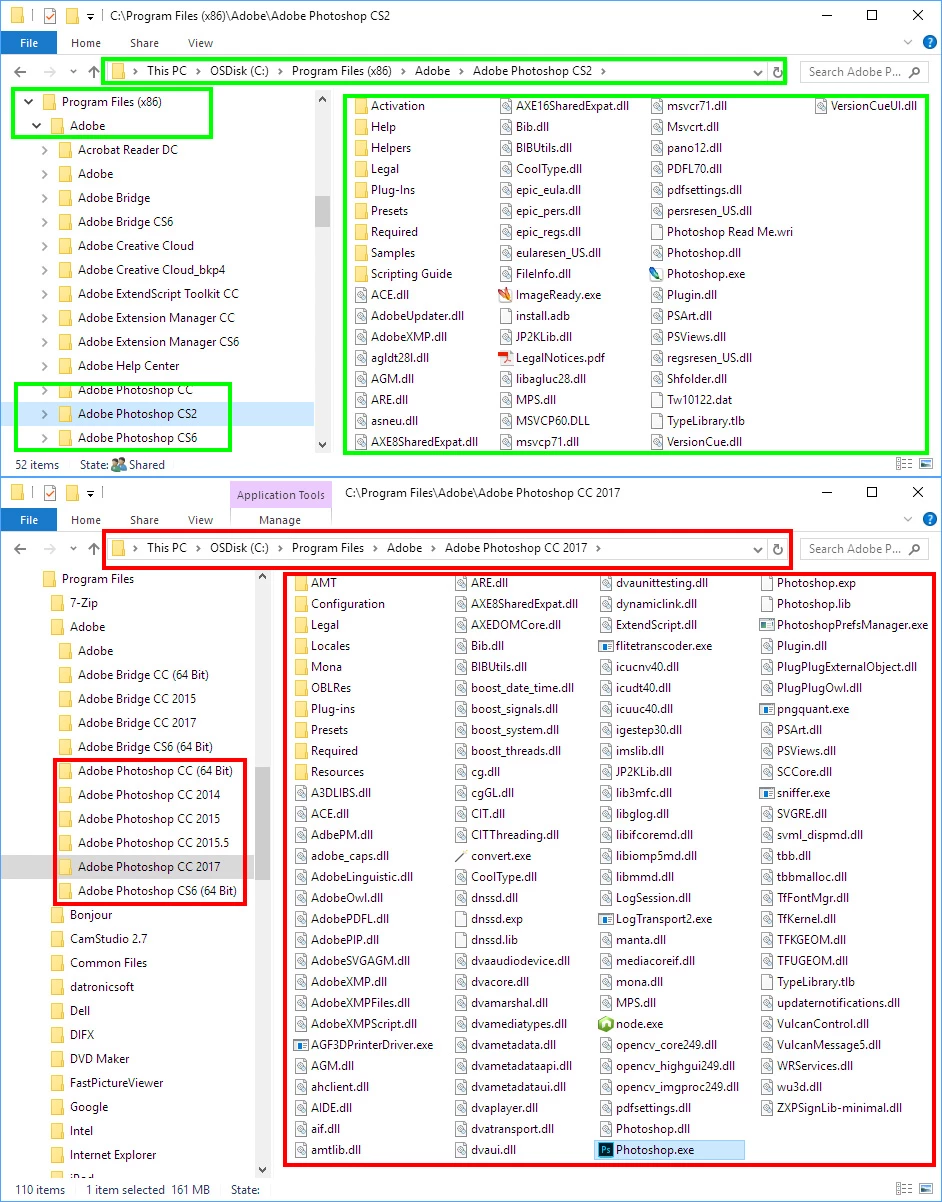This screenshot has height=1202, width=942.
Task: Open View tab in CC 2017 window
Action: tap(200, 520)
